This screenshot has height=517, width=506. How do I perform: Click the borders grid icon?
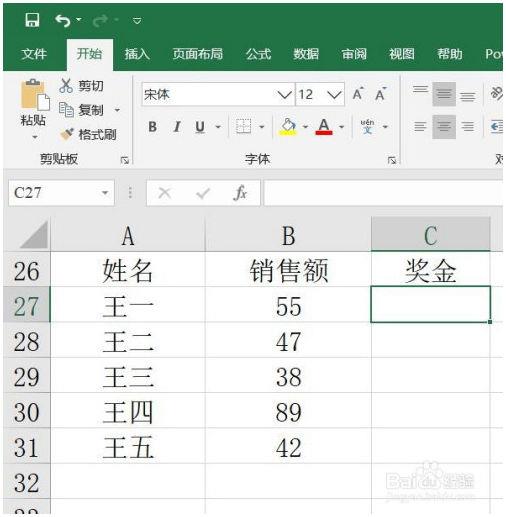pos(243,126)
